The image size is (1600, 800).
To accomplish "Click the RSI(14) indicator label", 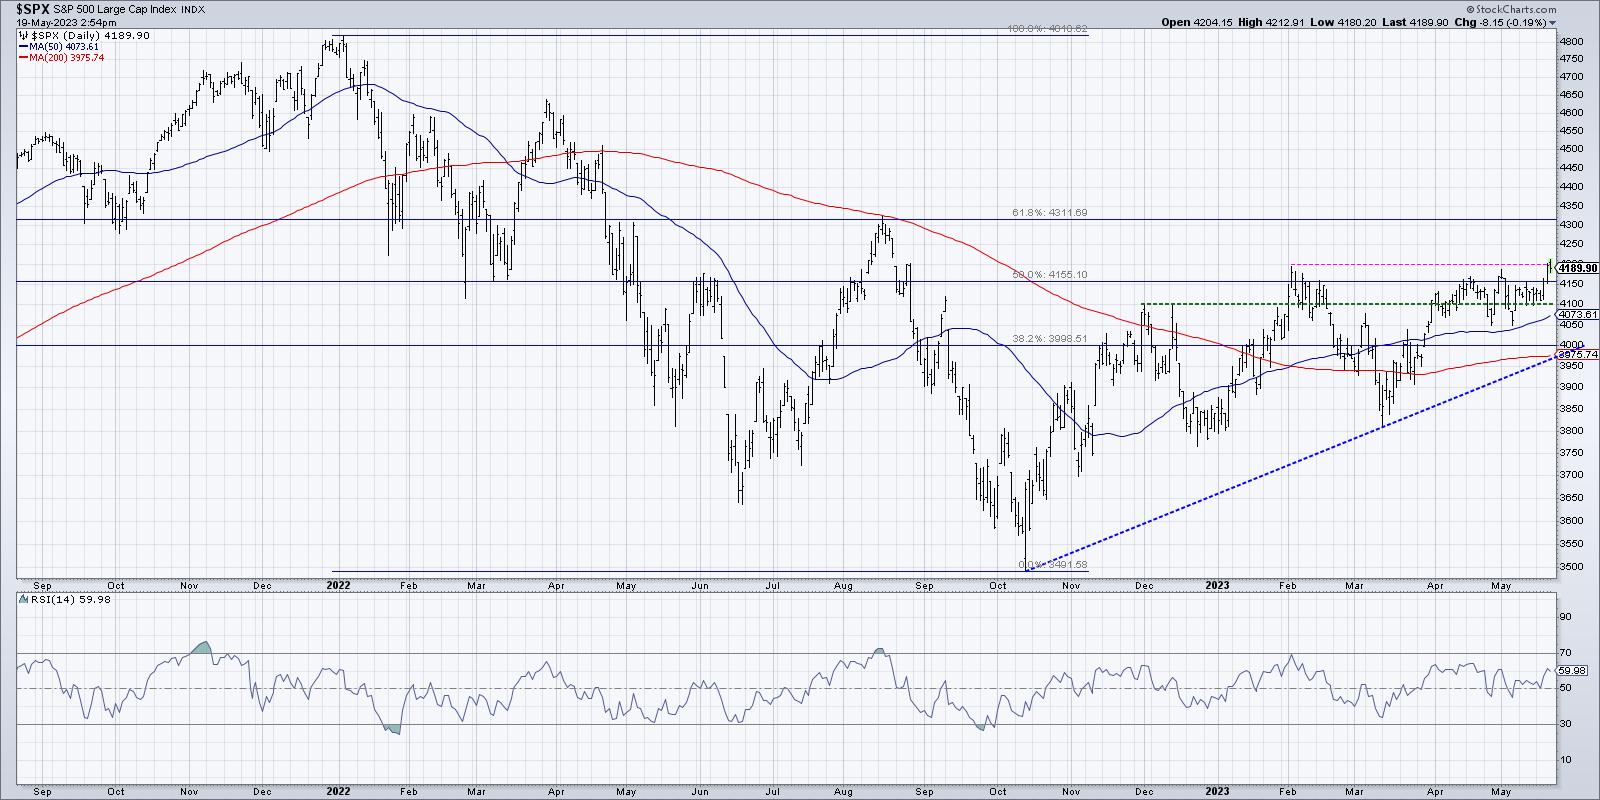I will point(43,599).
